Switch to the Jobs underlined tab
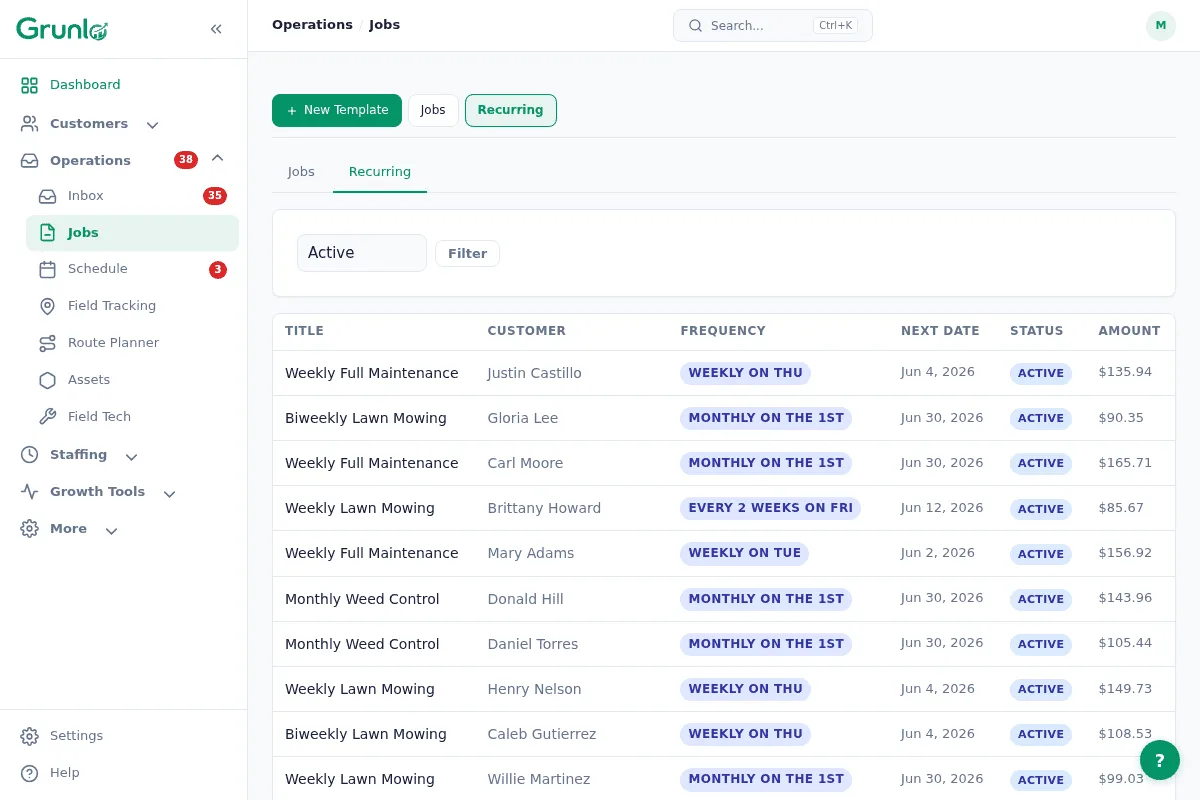Screen dimensions: 1200x800 pos(301,172)
